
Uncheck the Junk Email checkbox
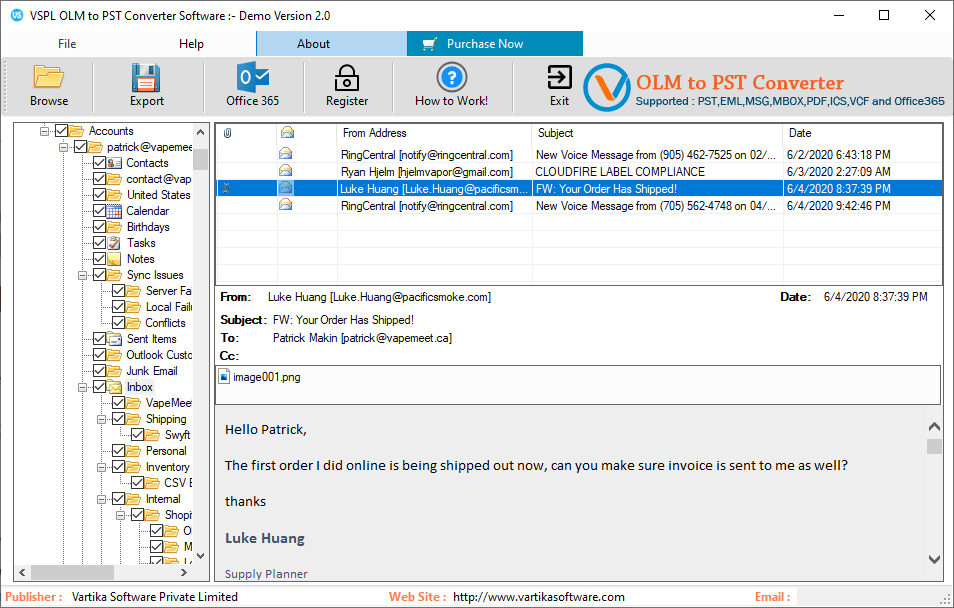point(100,371)
